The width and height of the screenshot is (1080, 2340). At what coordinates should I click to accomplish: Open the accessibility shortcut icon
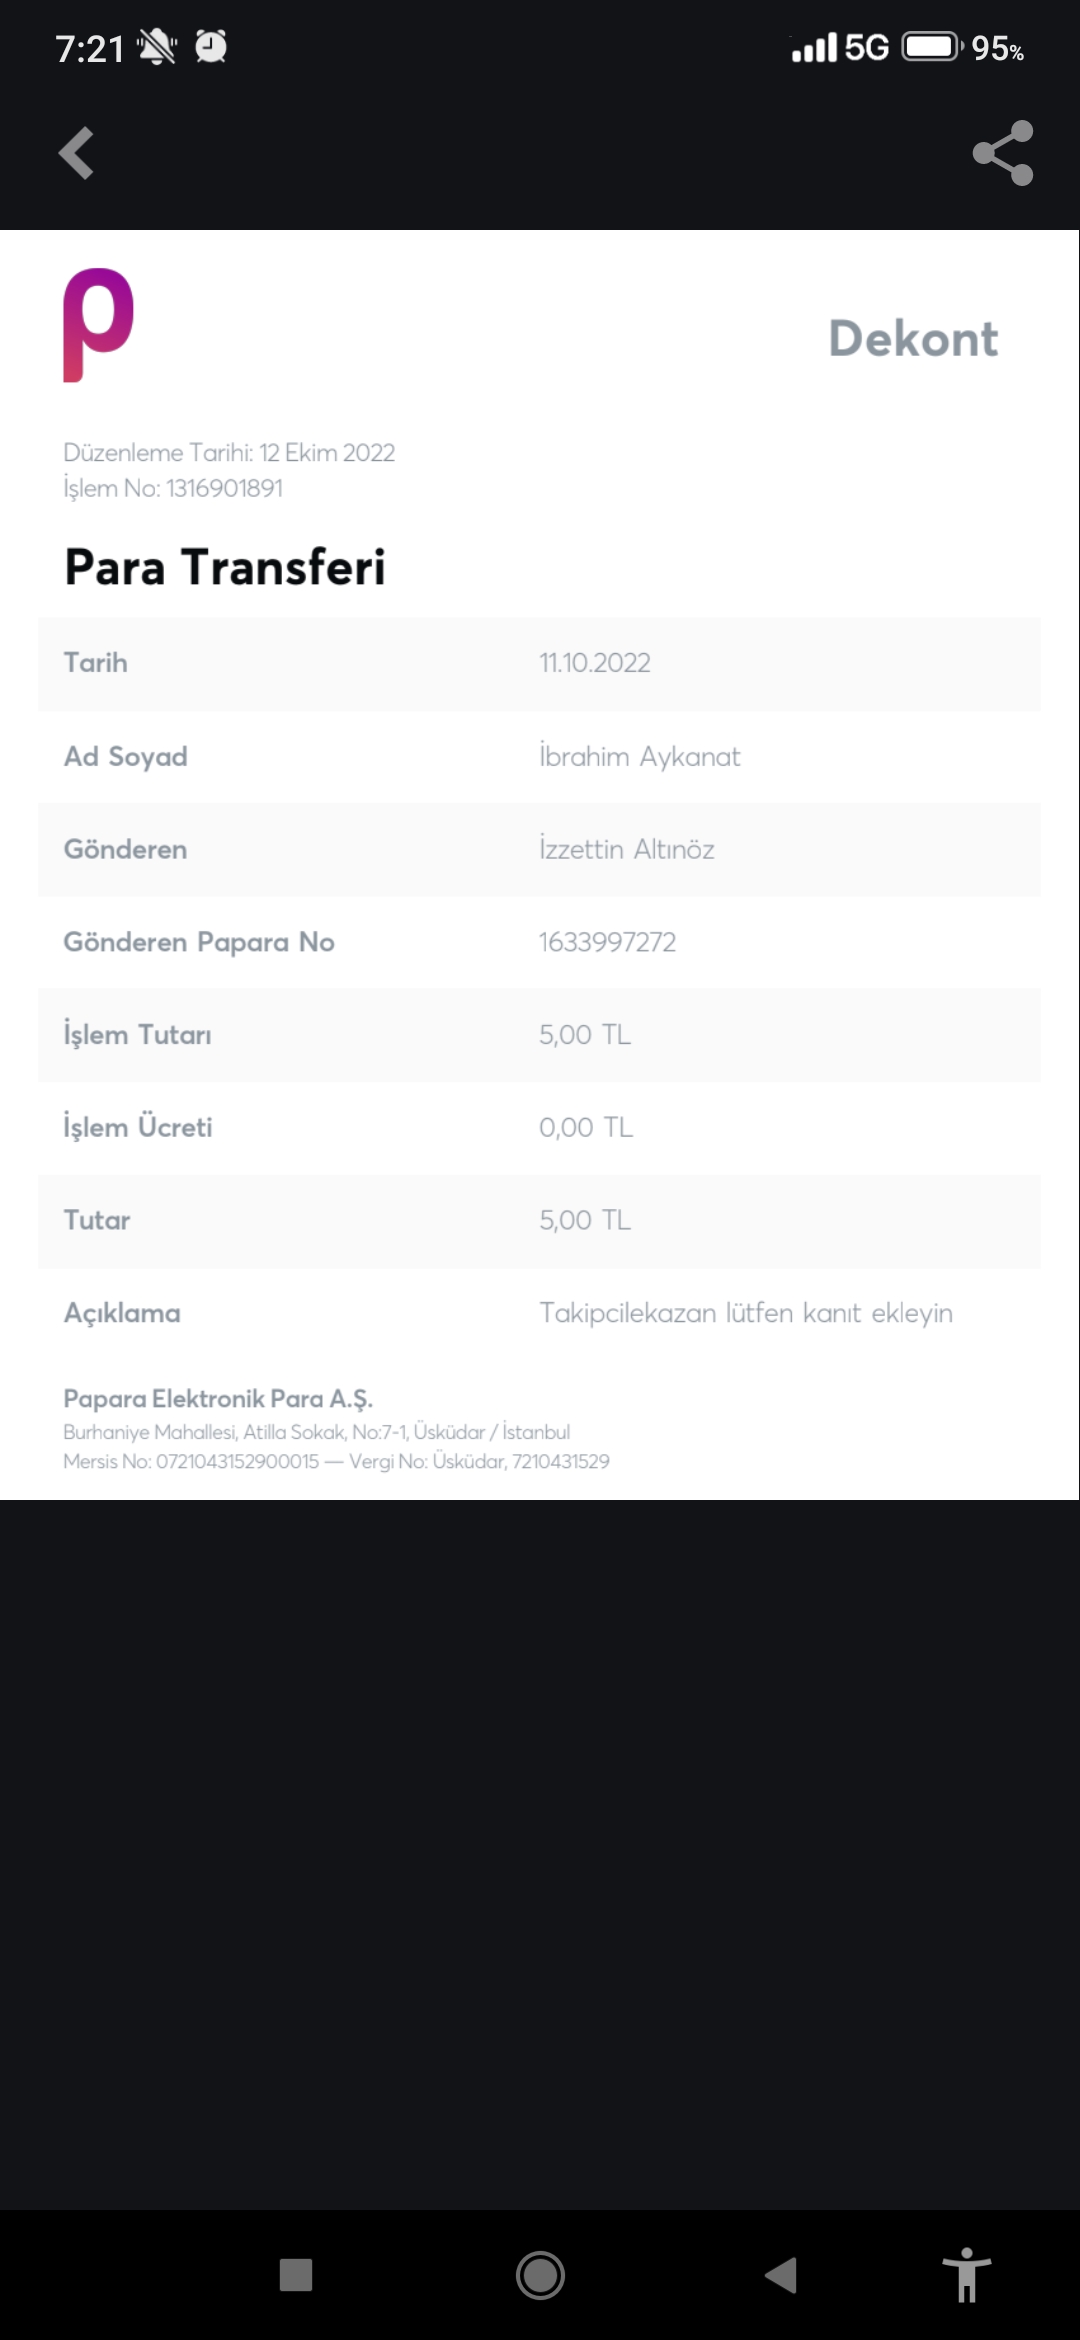coord(966,2274)
